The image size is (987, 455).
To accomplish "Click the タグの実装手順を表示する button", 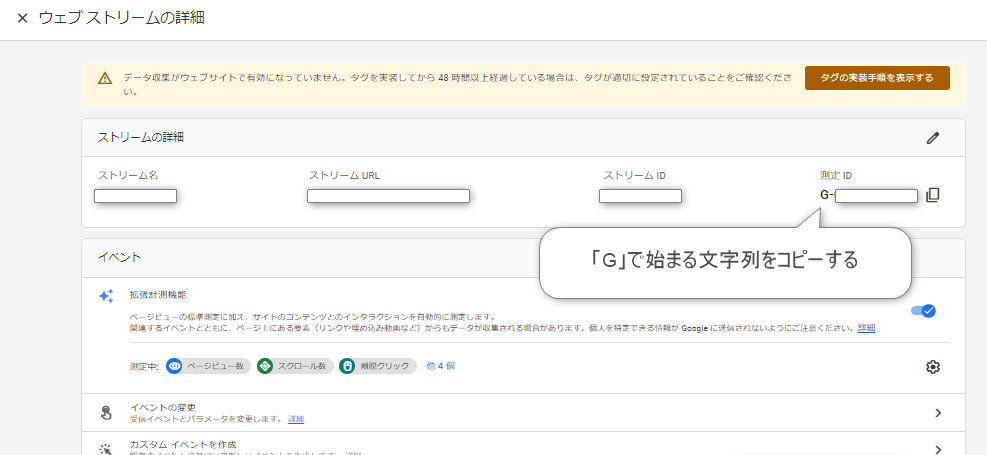I will click(x=877, y=78).
